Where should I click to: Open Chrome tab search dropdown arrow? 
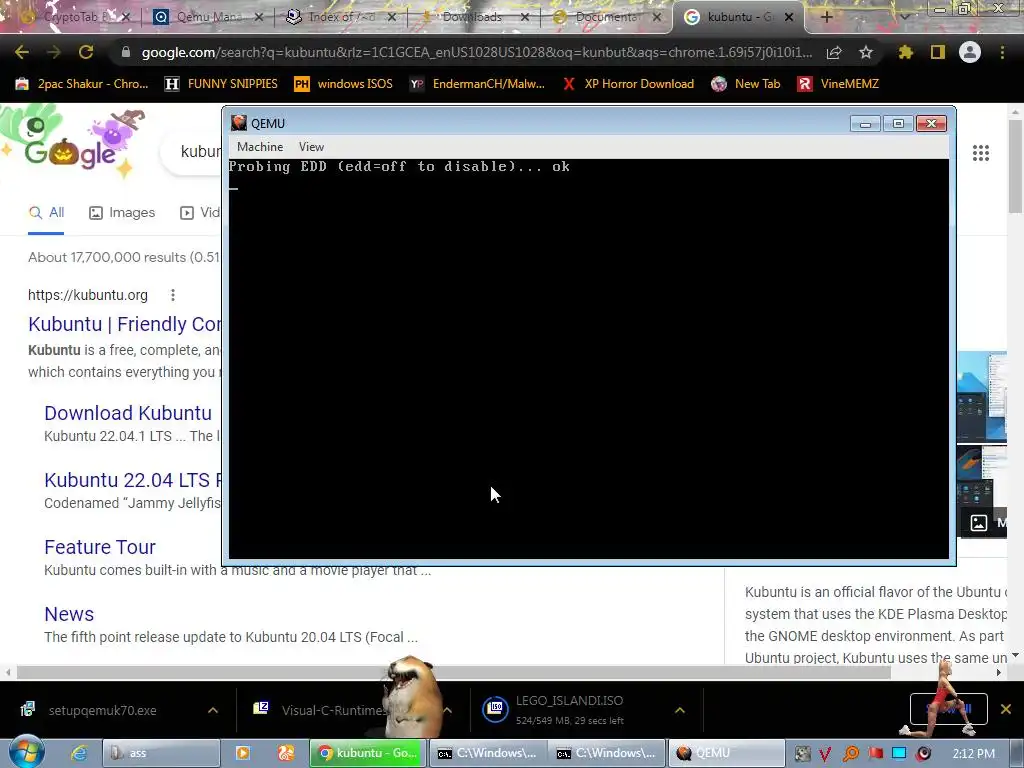tap(904, 17)
